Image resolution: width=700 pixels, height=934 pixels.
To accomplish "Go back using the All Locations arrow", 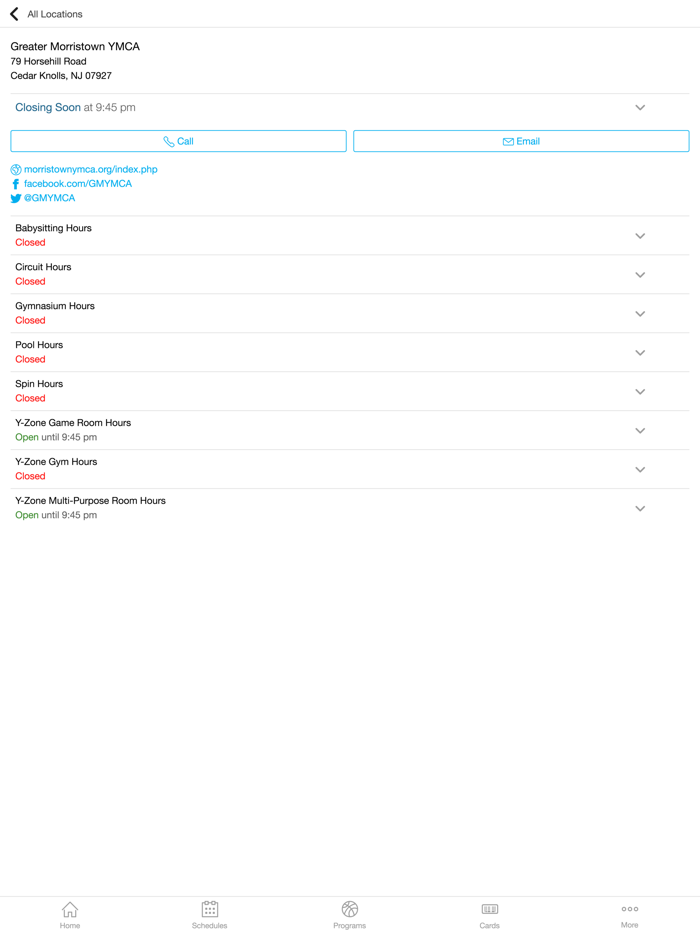I will tap(14, 14).
